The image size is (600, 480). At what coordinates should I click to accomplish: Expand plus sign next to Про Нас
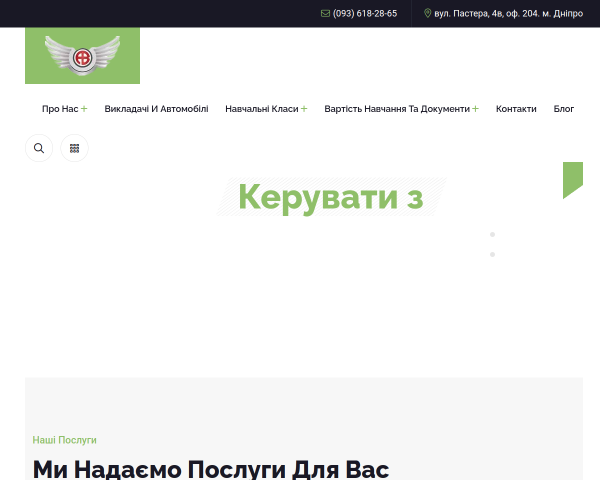[x=84, y=109]
